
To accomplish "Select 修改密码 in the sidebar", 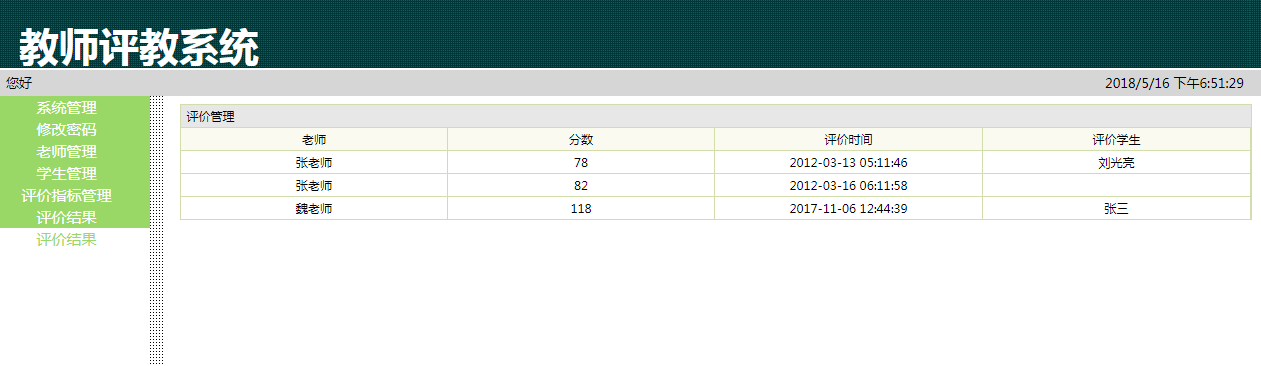I will click(x=66, y=130).
